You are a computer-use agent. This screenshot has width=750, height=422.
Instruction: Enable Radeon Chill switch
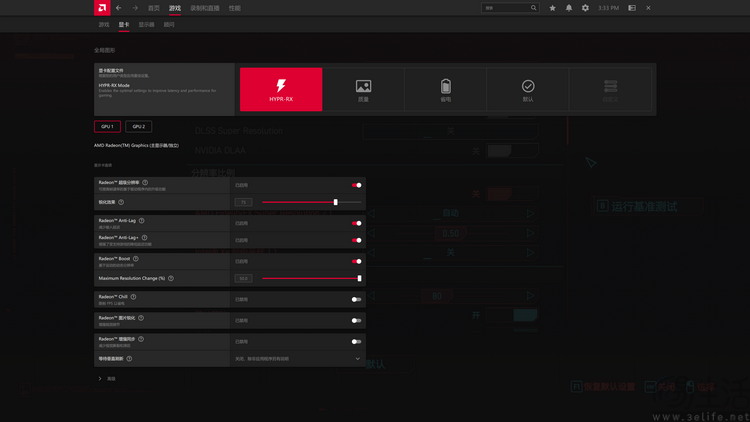(x=356, y=300)
